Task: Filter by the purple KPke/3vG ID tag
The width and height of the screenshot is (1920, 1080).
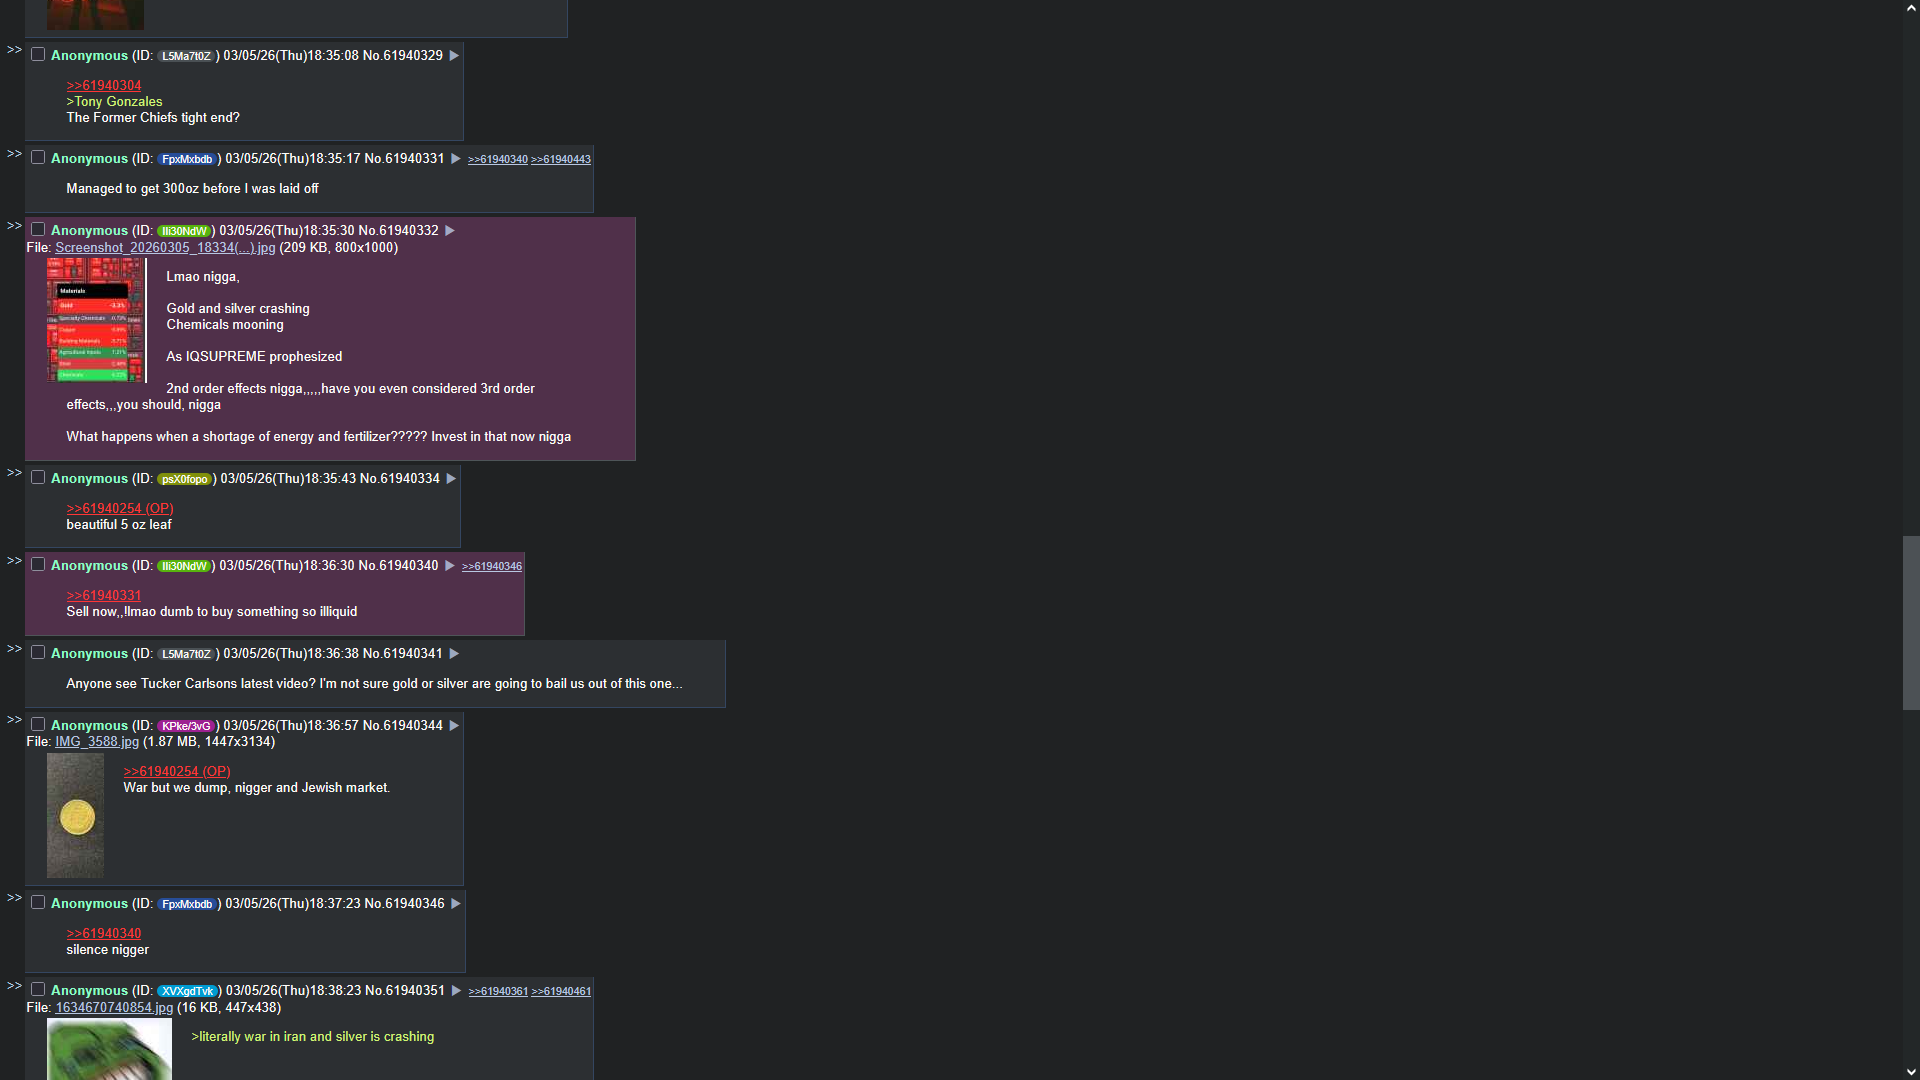Action: (x=187, y=727)
